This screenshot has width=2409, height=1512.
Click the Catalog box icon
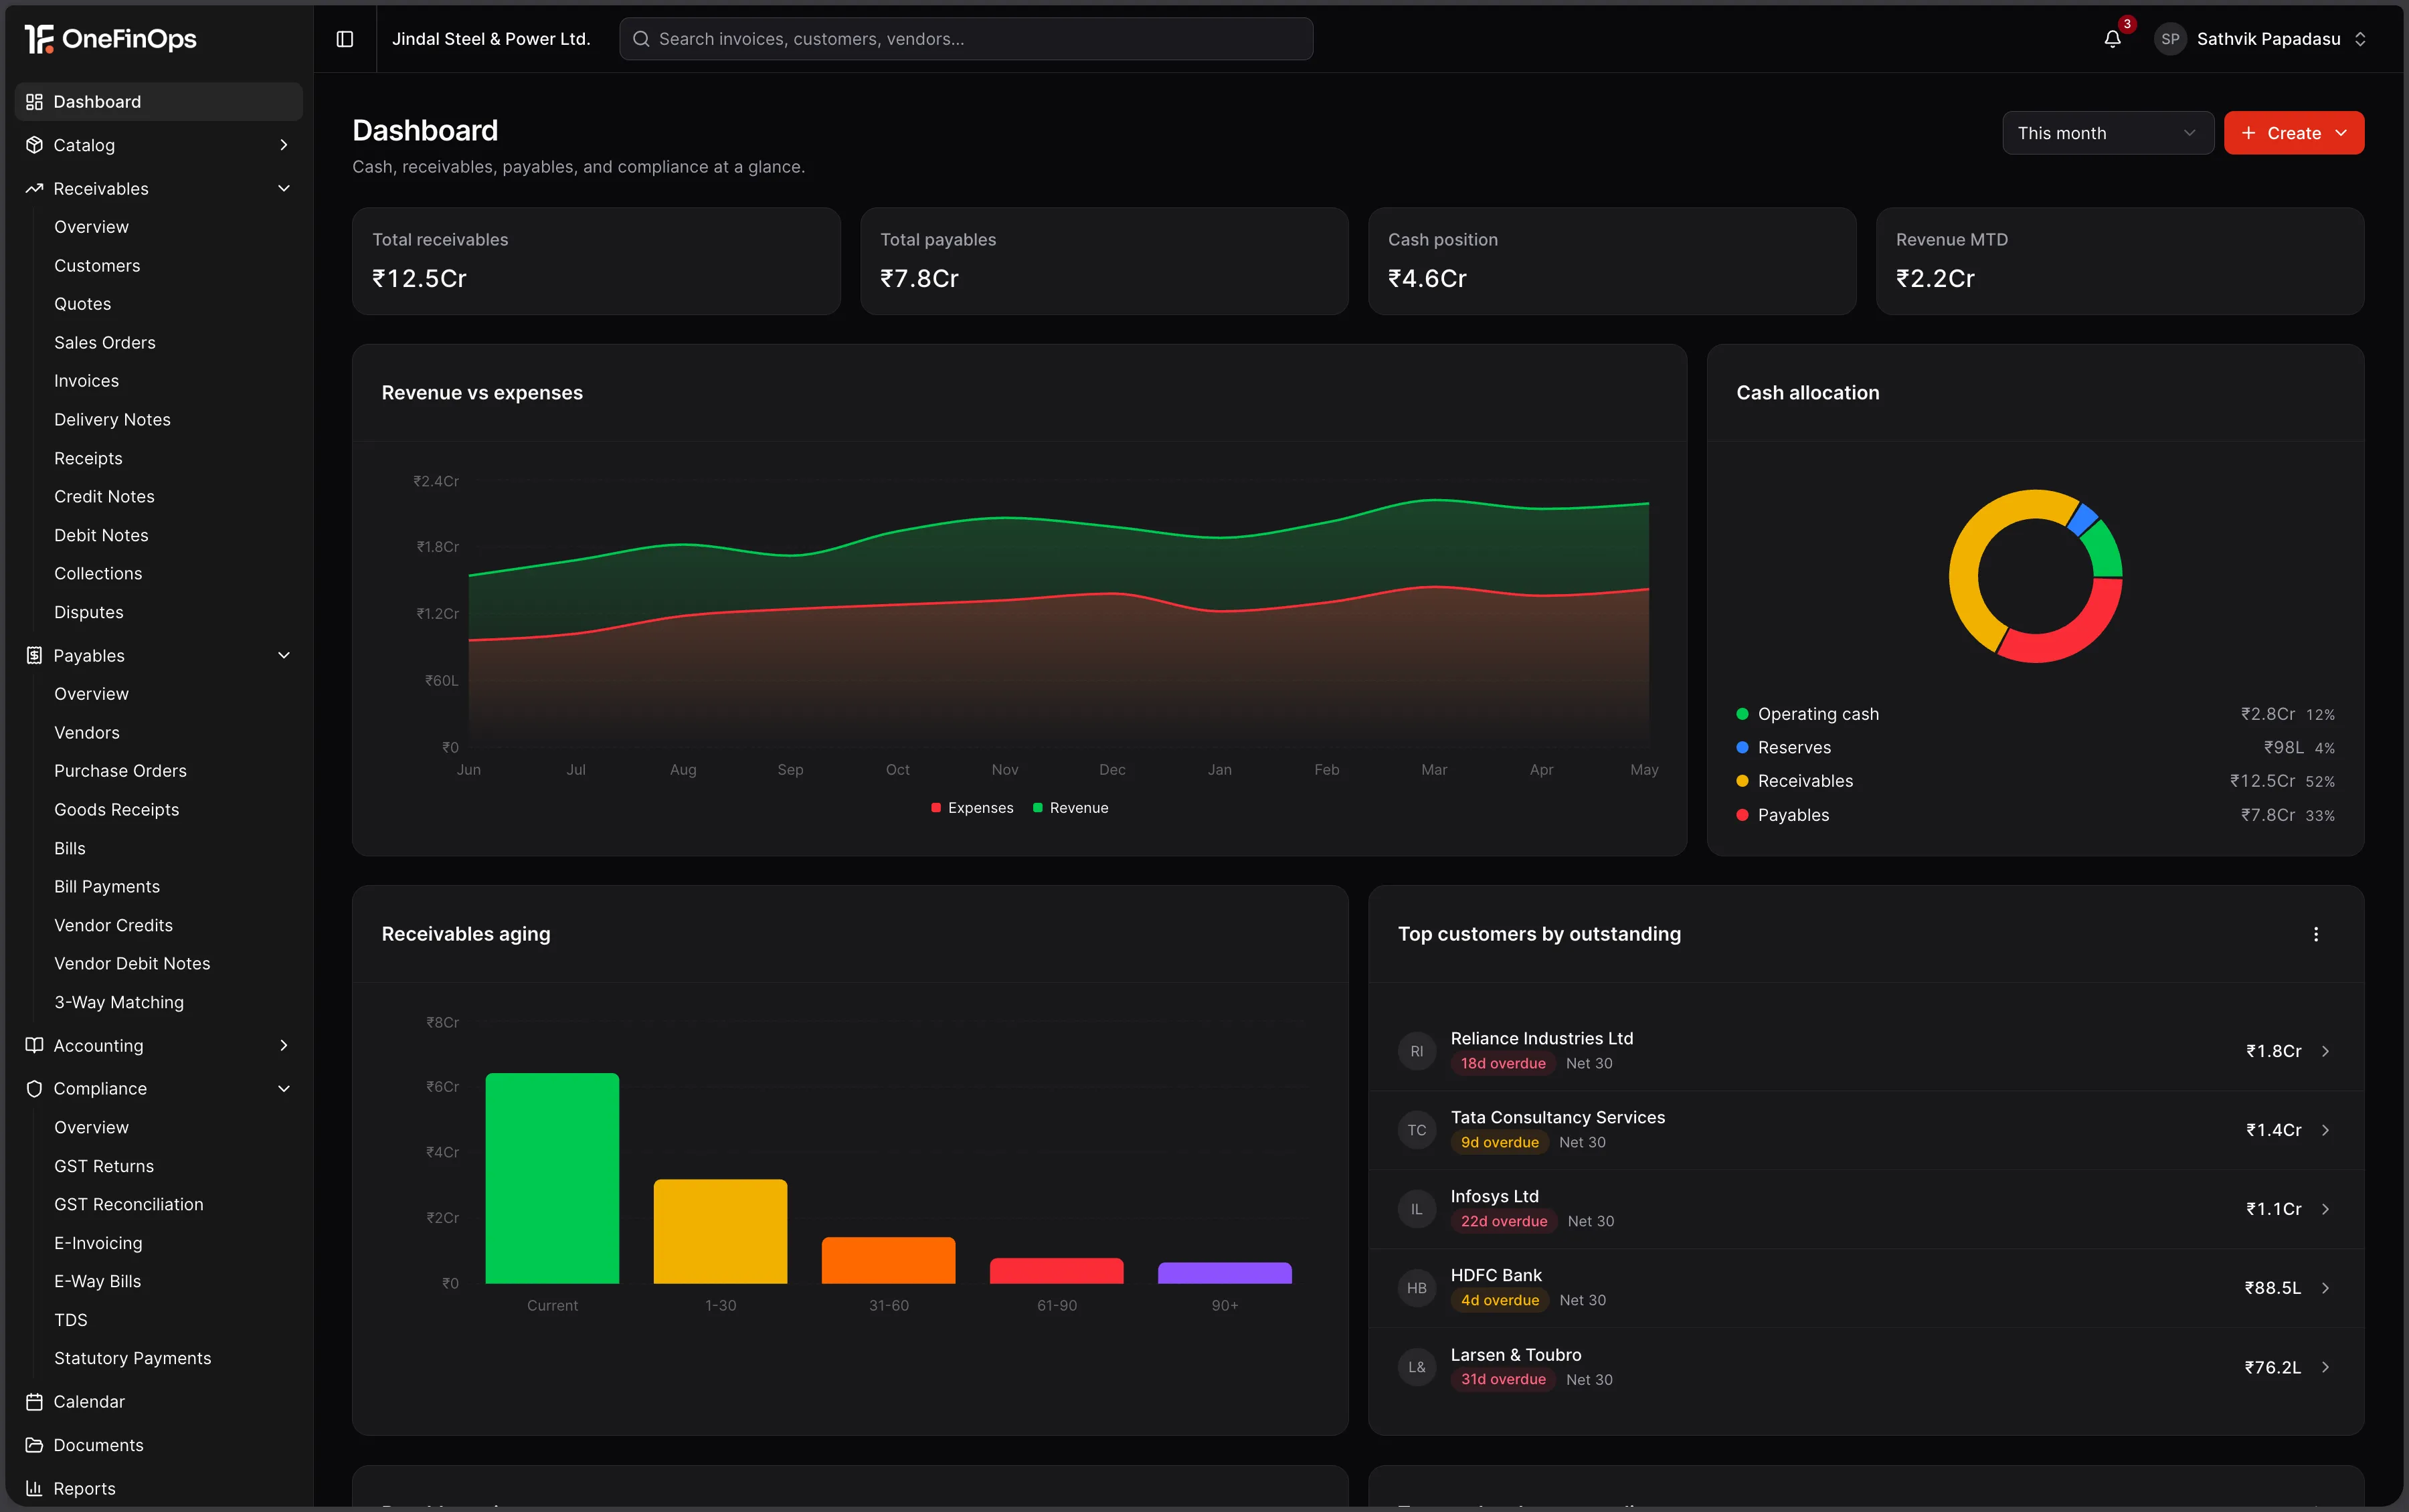click(x=34, y=145)
